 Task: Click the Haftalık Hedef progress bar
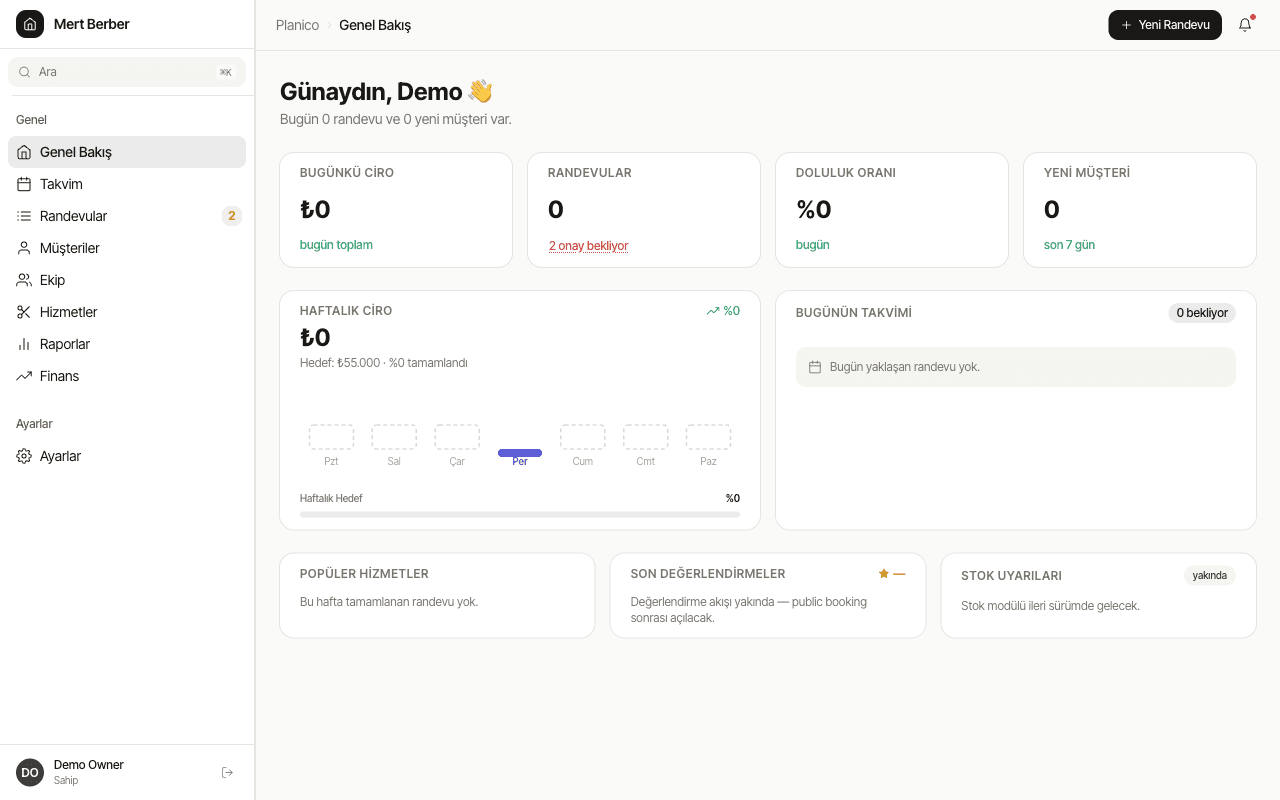[520, 514]
